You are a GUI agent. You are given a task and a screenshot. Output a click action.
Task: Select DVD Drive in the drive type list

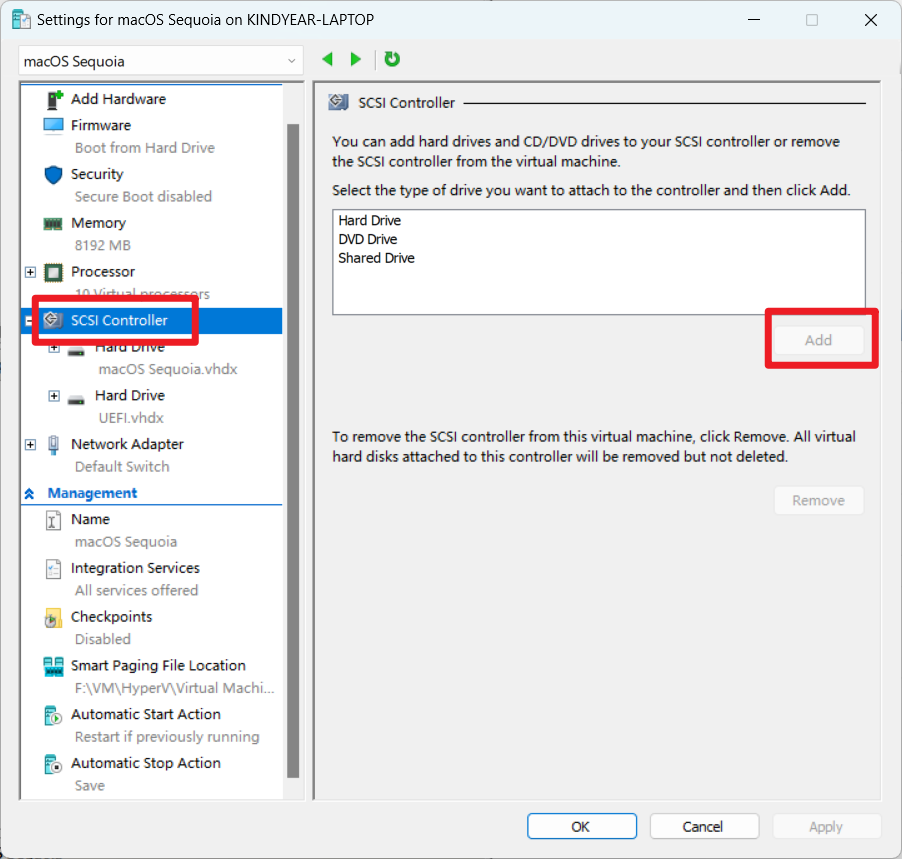[x=368, y=239]
